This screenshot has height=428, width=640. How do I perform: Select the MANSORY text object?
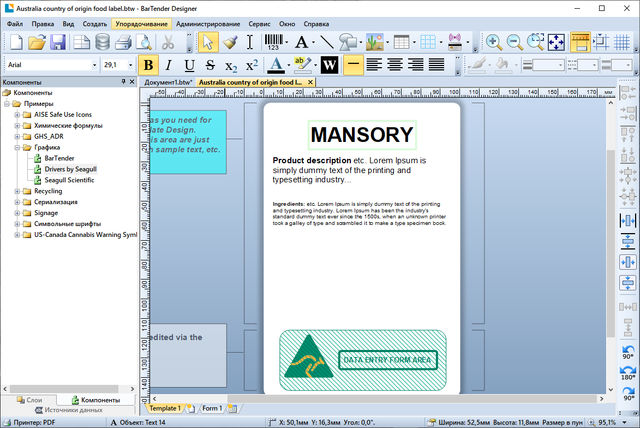click(x=362, y=135)
